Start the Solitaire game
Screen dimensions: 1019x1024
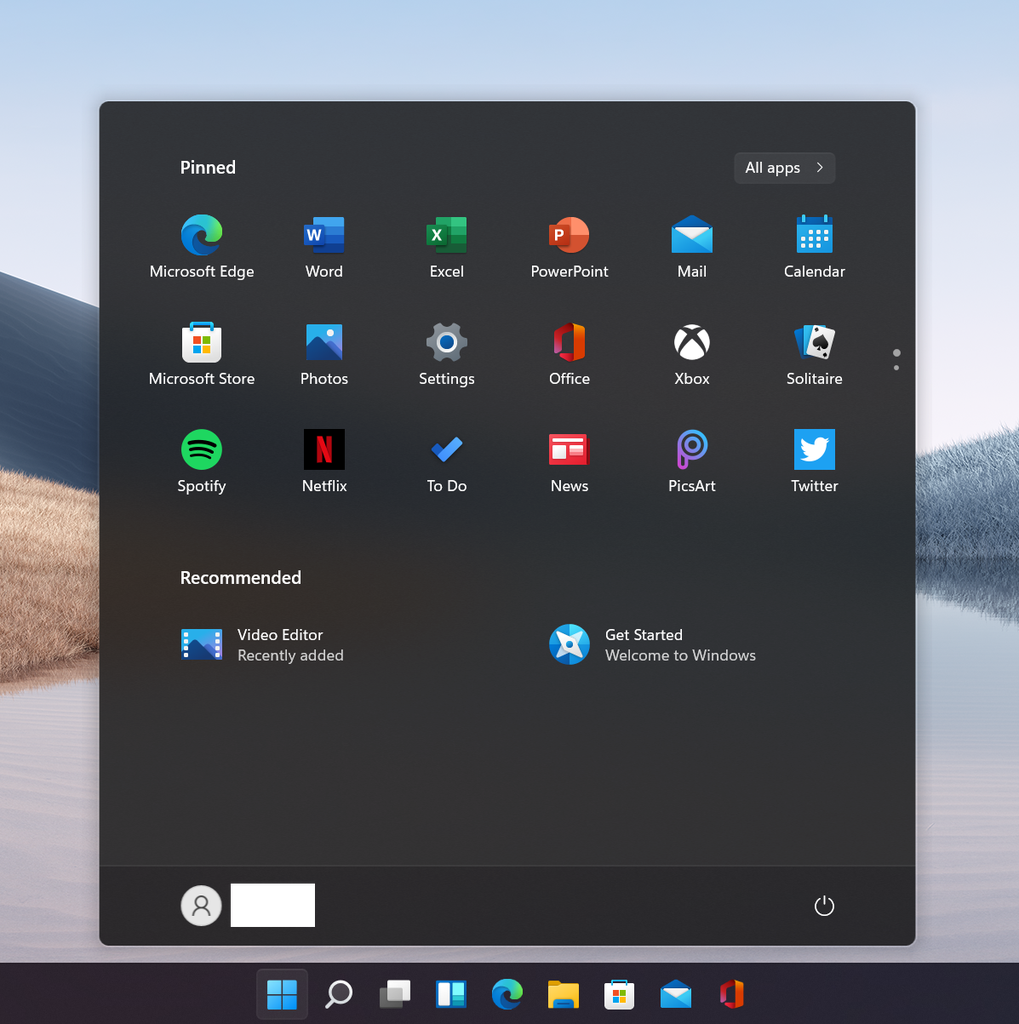[x=815, y=353]
